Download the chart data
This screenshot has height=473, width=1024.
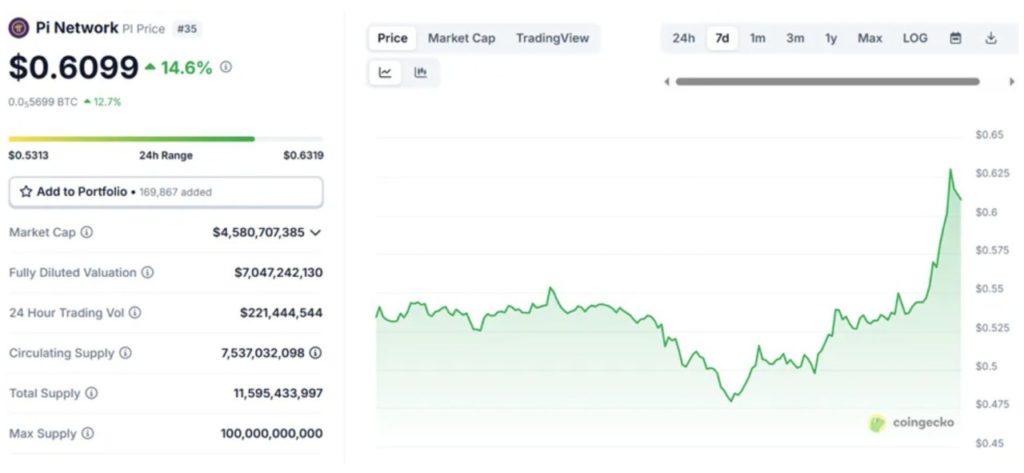[x=991, y=38]
